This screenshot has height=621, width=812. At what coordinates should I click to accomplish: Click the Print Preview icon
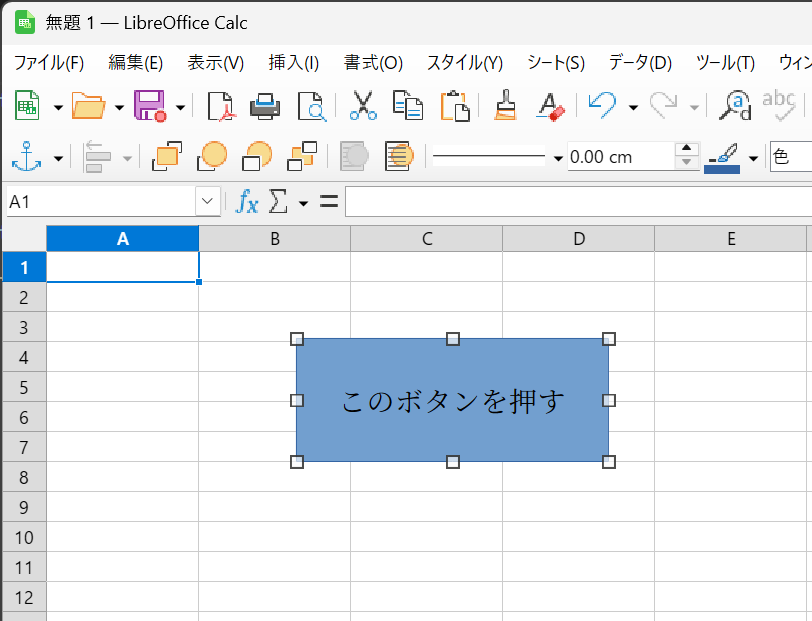point(311,105)
